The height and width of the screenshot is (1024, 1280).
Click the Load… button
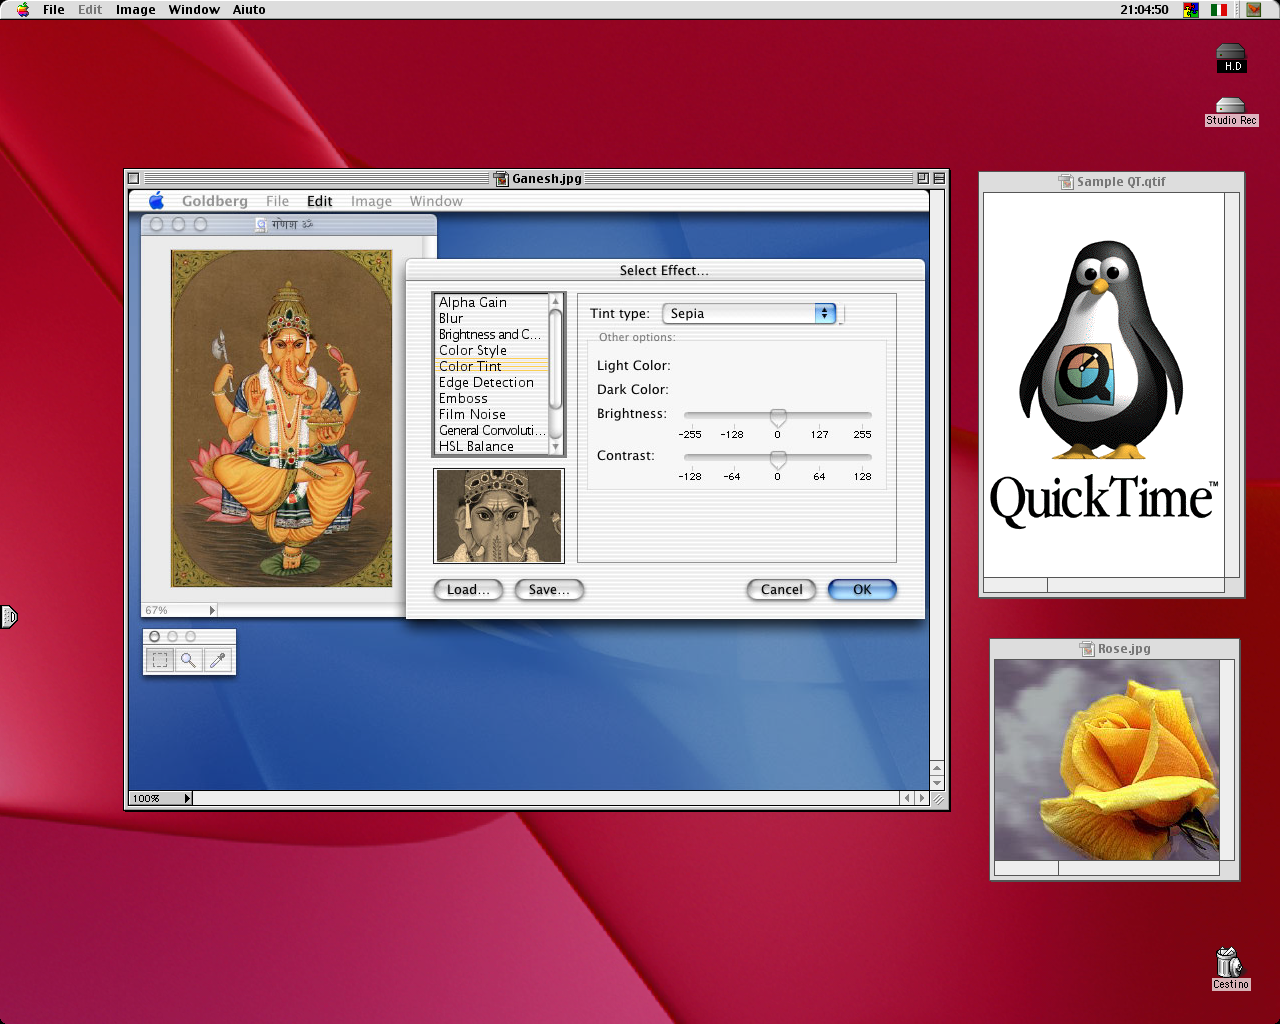click(468, 590)
